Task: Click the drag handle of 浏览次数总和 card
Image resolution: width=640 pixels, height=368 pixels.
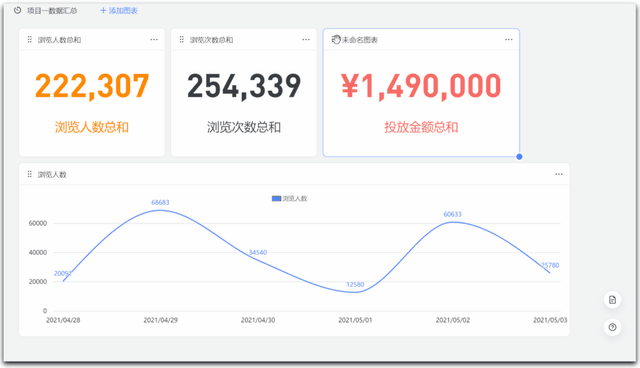Action: tap(182, 39)
